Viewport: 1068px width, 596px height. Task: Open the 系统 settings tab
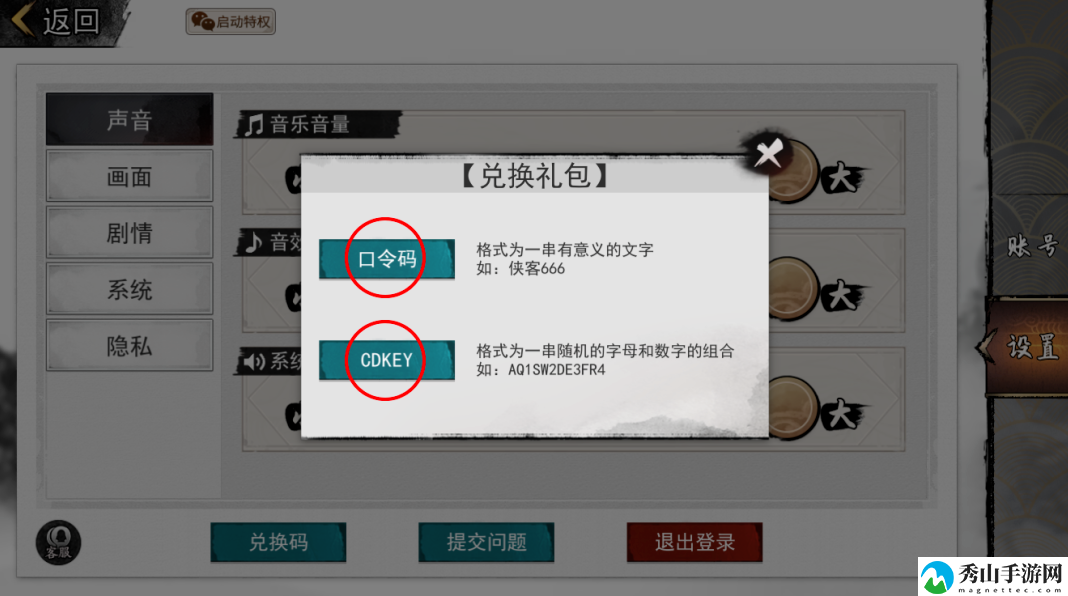[129, 289]
